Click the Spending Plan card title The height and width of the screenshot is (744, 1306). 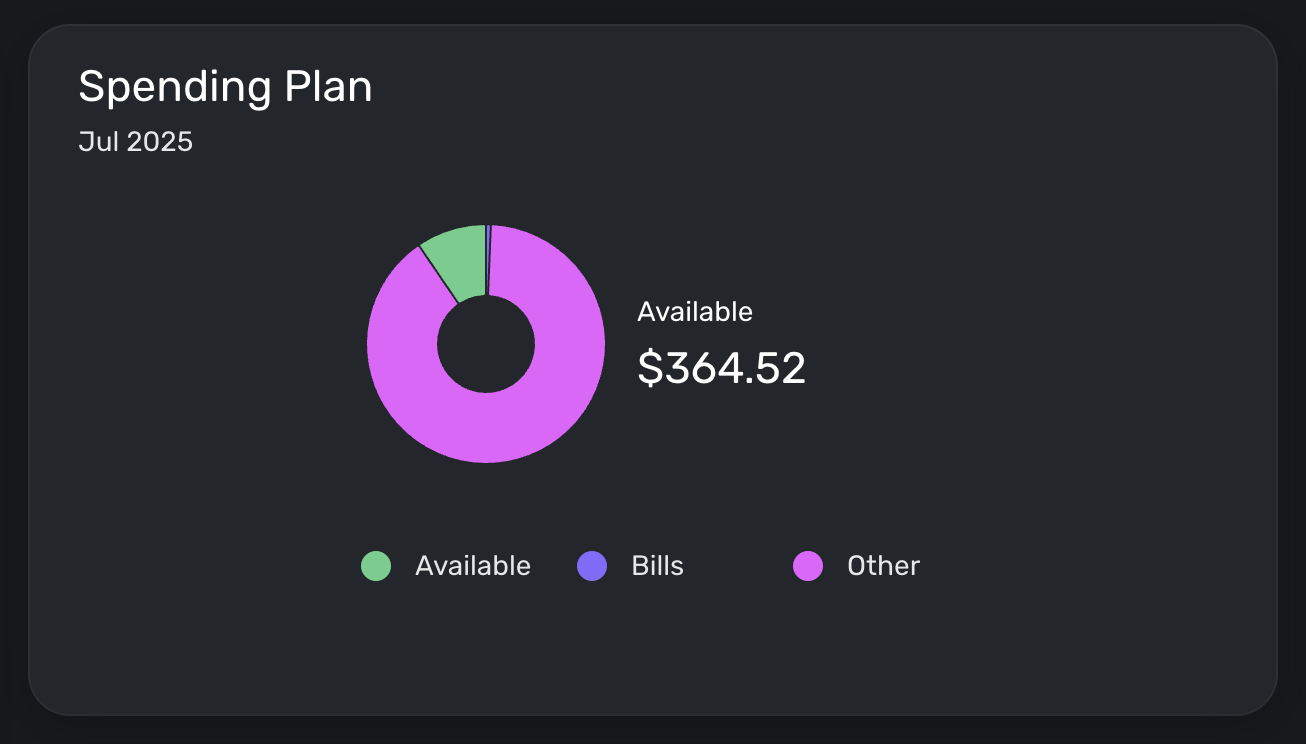[x=225, y=88]
